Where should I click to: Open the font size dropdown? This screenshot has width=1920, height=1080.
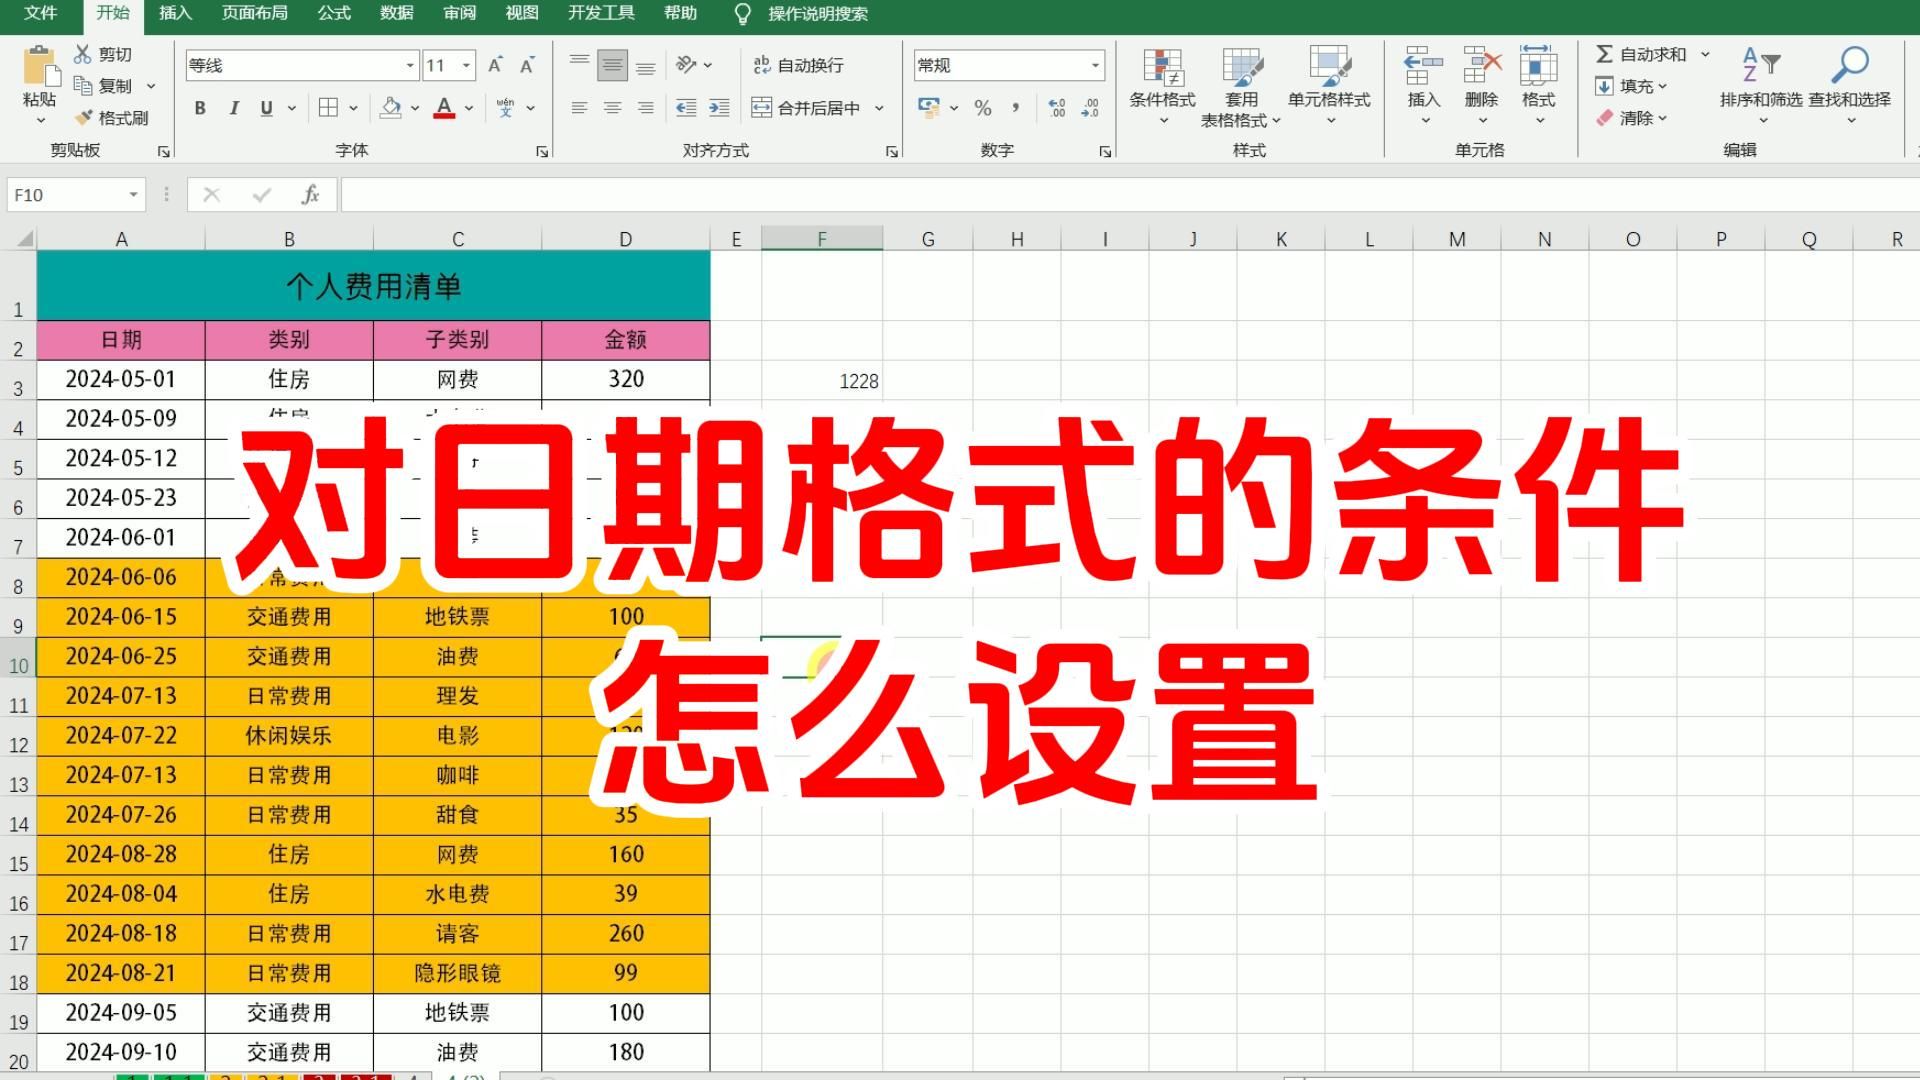(x=467, y=65)
